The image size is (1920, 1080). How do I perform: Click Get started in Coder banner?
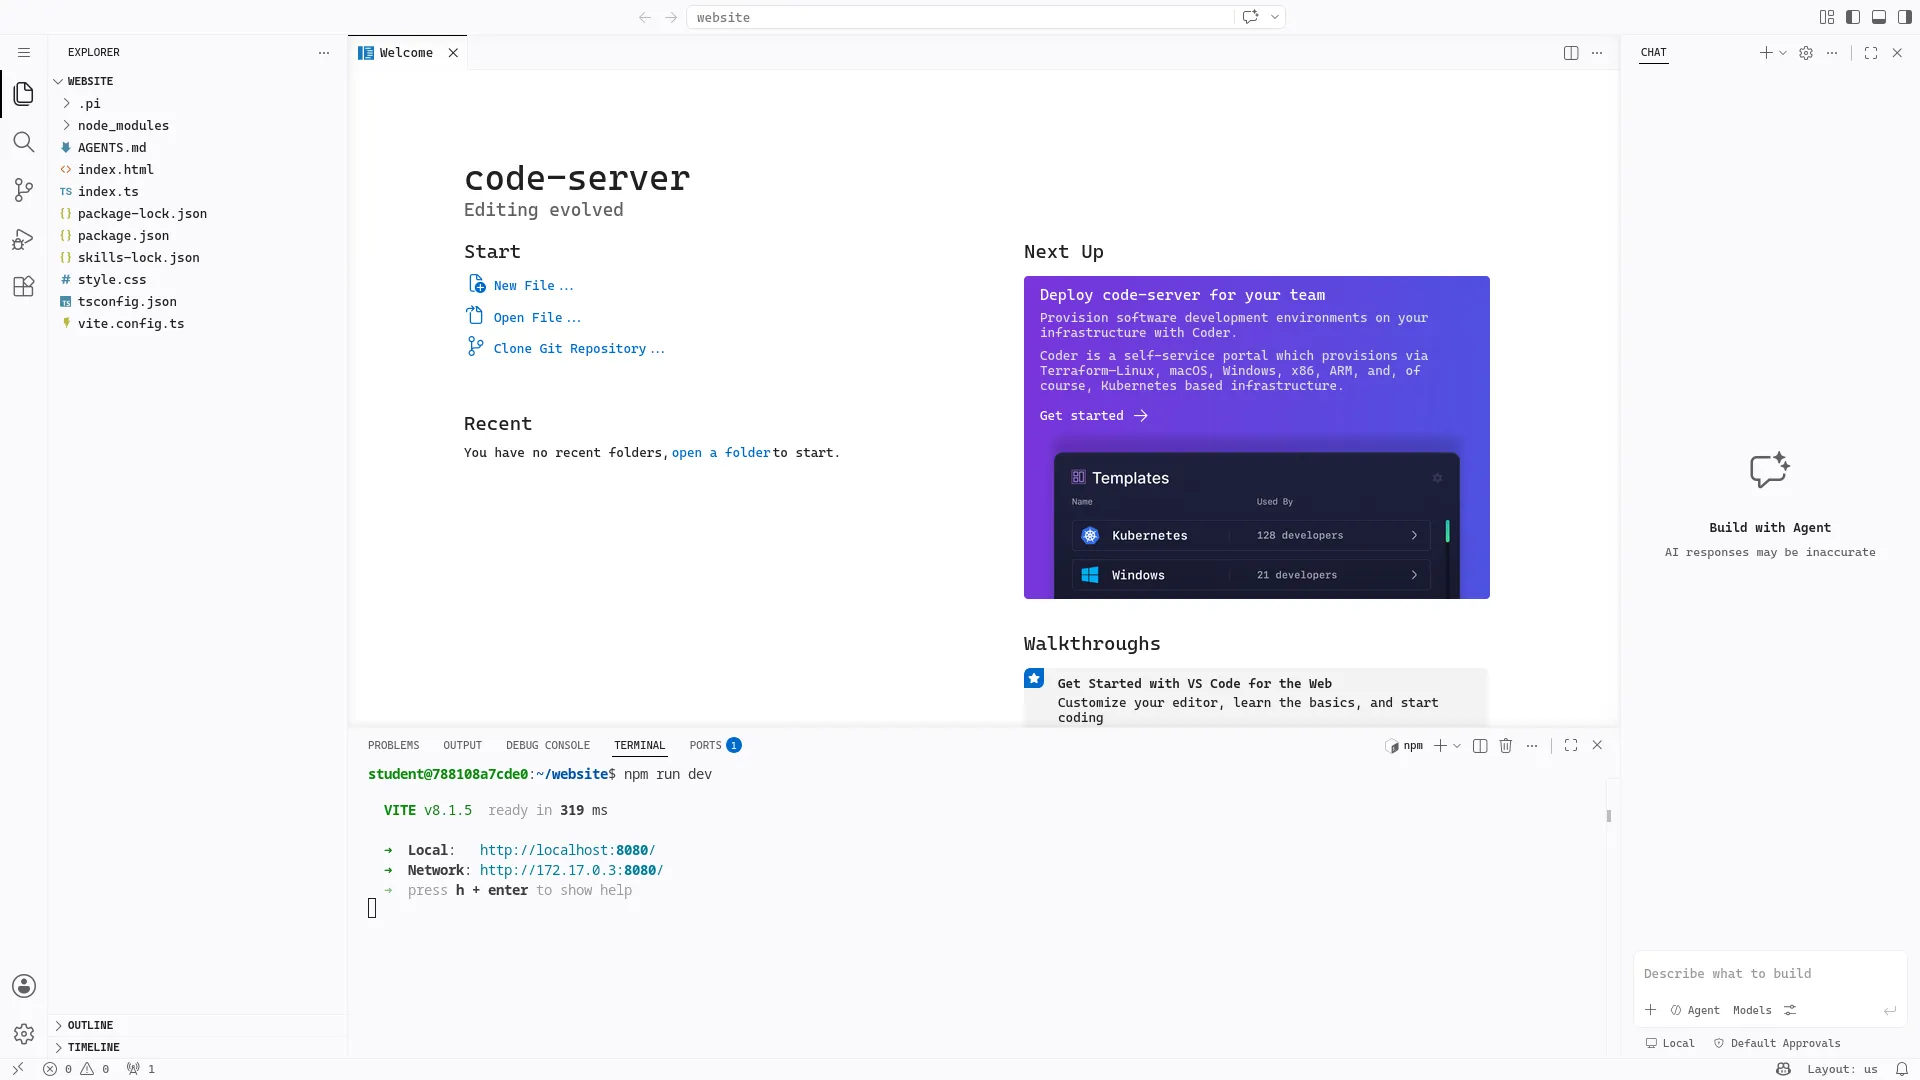pyautogui.click(x=1093, y=416)
